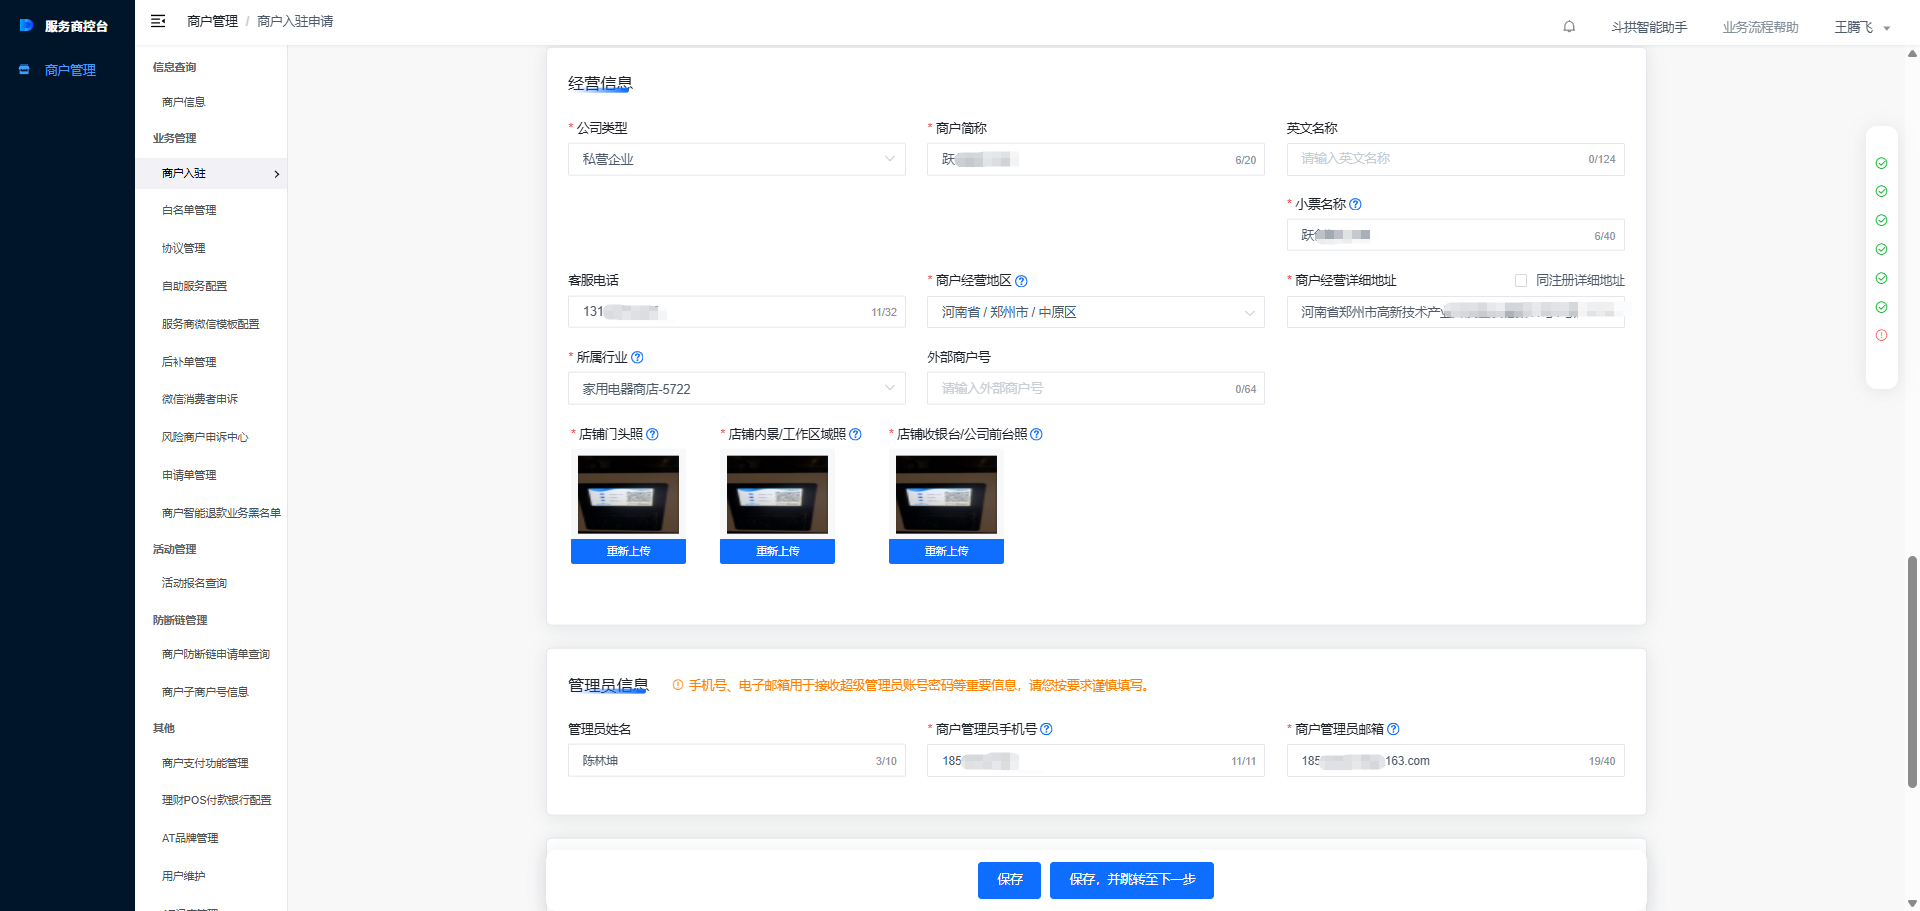Open 商户智能退款业务黑名单 in the sidebar
This screenshot has height=911, width=1920.
[221, 513]
